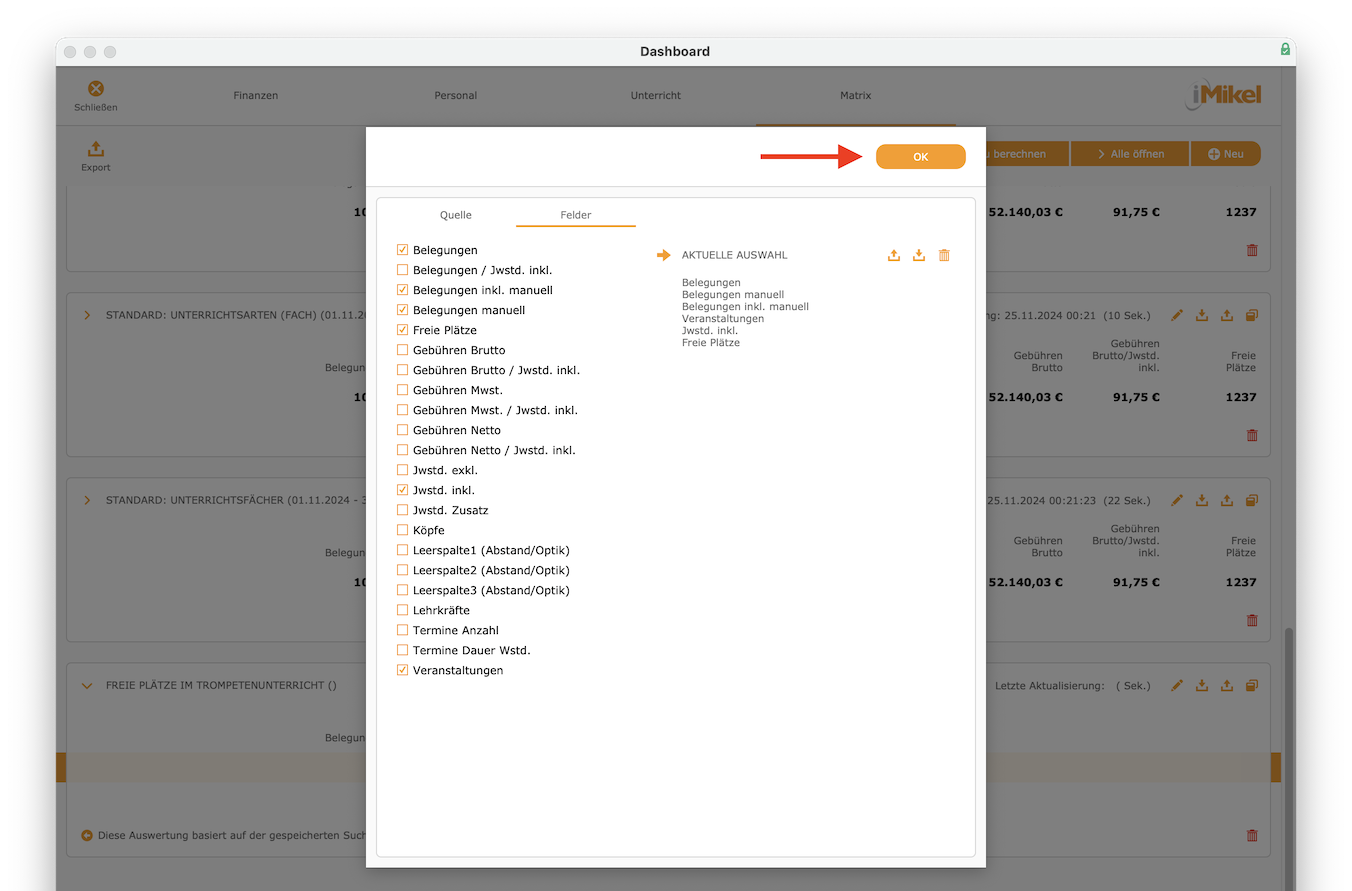Confirm the dialog with the OK button

click(921, 157)
